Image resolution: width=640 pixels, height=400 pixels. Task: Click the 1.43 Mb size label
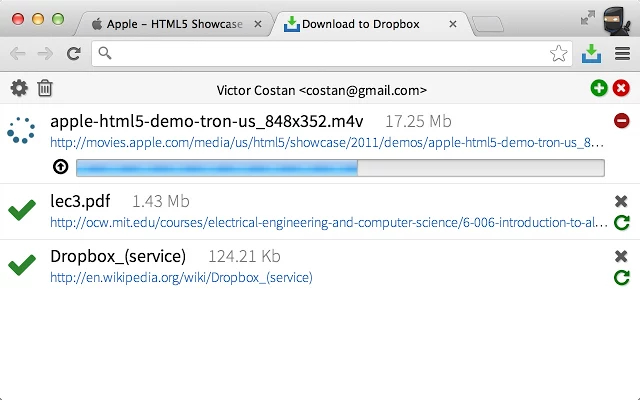click(x=161, y=201)
